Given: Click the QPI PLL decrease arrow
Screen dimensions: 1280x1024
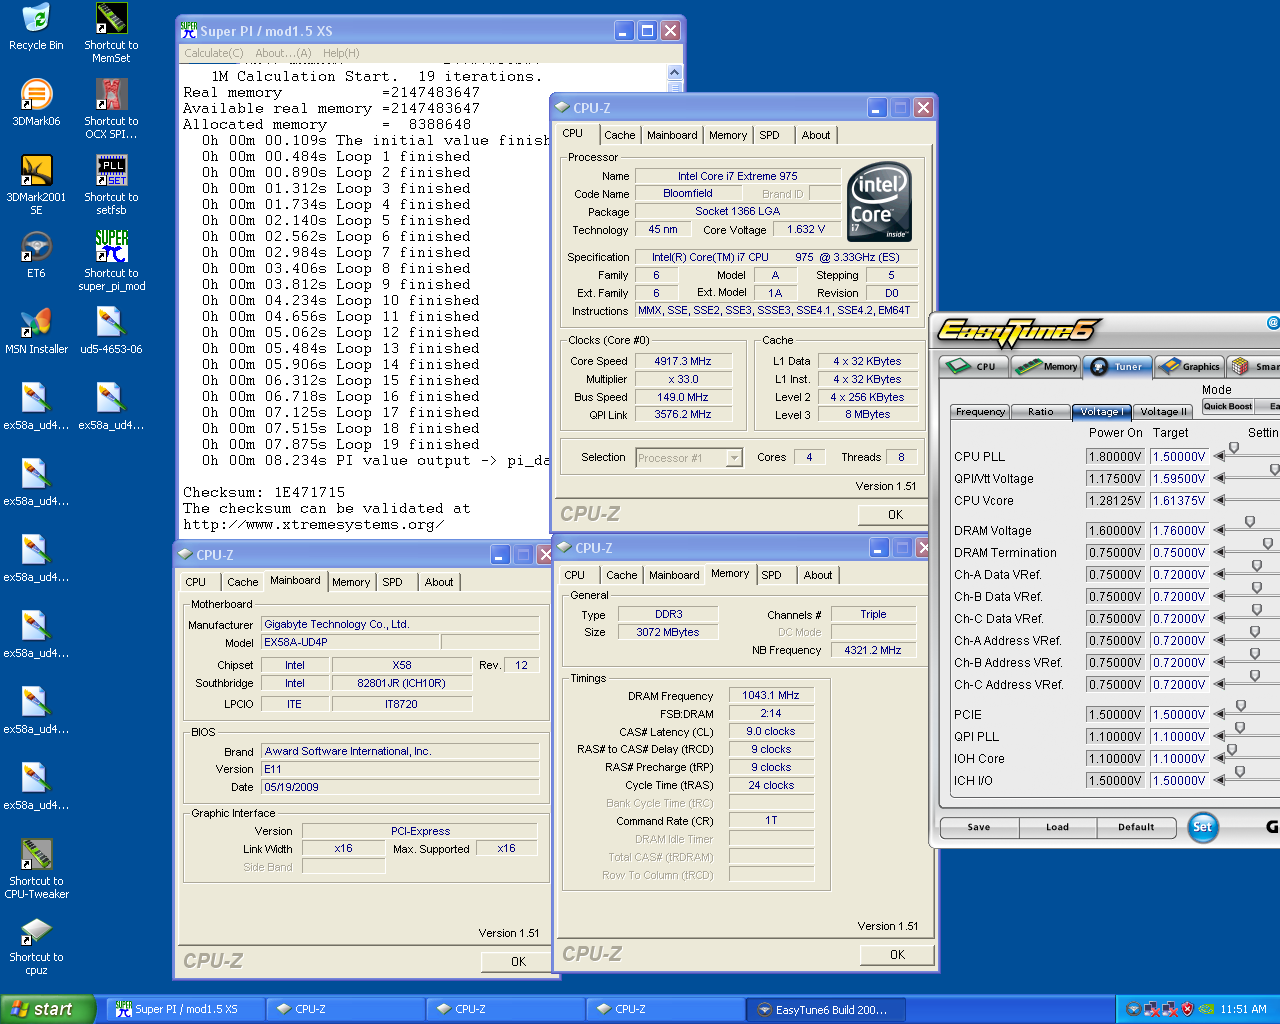Looking at the screenshot, I should pyautogui.click(x=1219, y=736).
